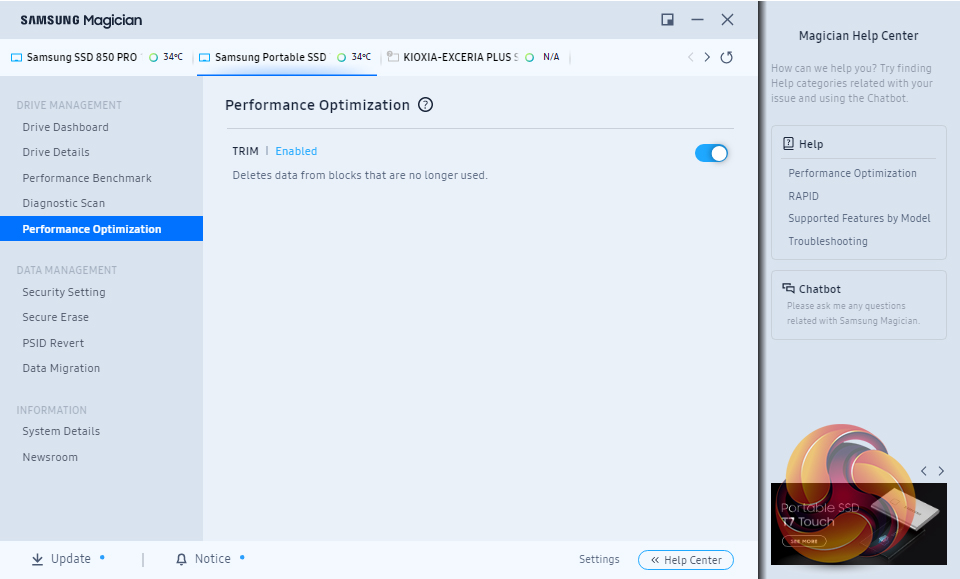Open Notice via the bell icon

click(x=181, y=559)
